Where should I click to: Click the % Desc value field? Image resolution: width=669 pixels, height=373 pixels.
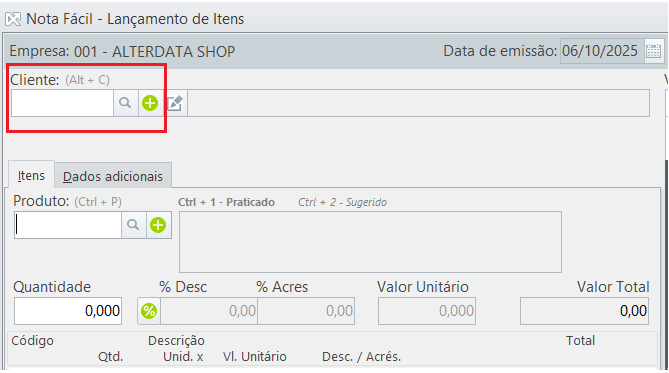[x=209, y=311]
